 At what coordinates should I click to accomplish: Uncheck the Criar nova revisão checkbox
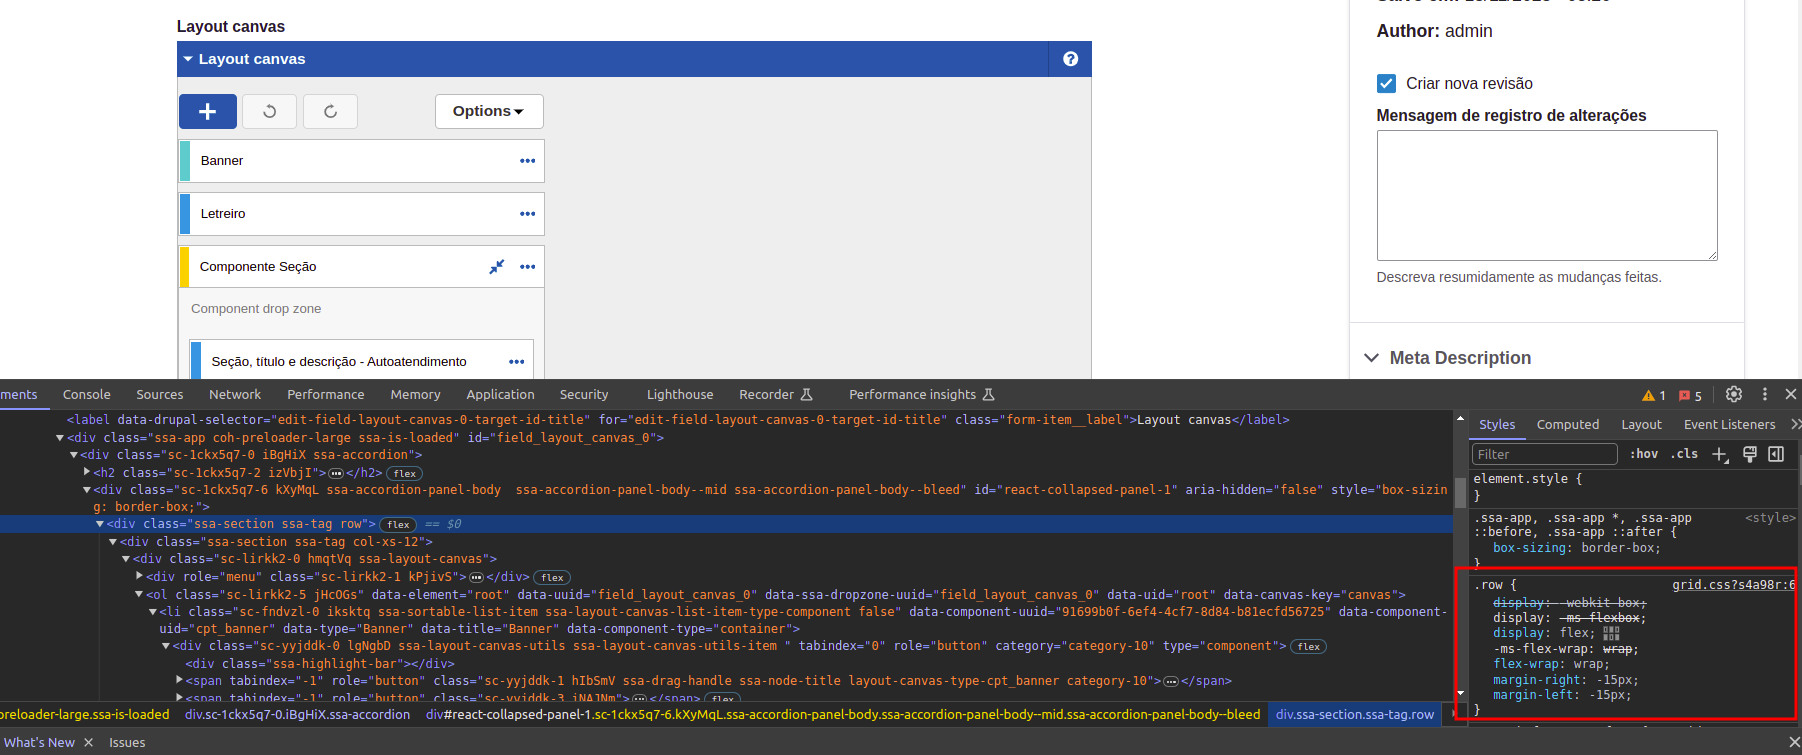click(x=1386, y=84)
